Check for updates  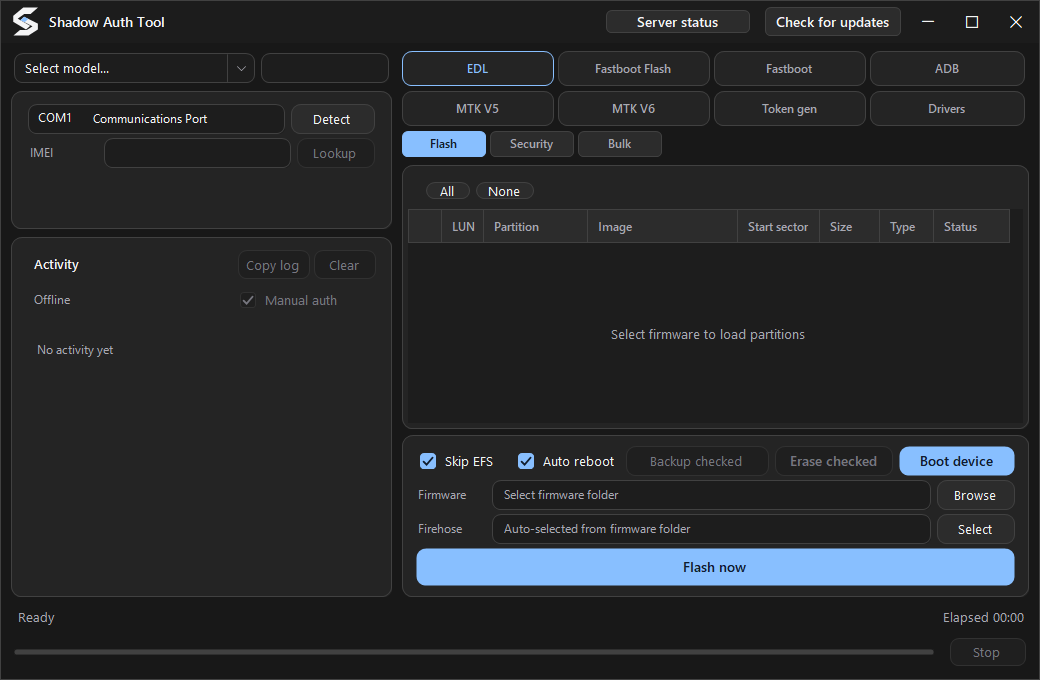[x=832, y=22]
